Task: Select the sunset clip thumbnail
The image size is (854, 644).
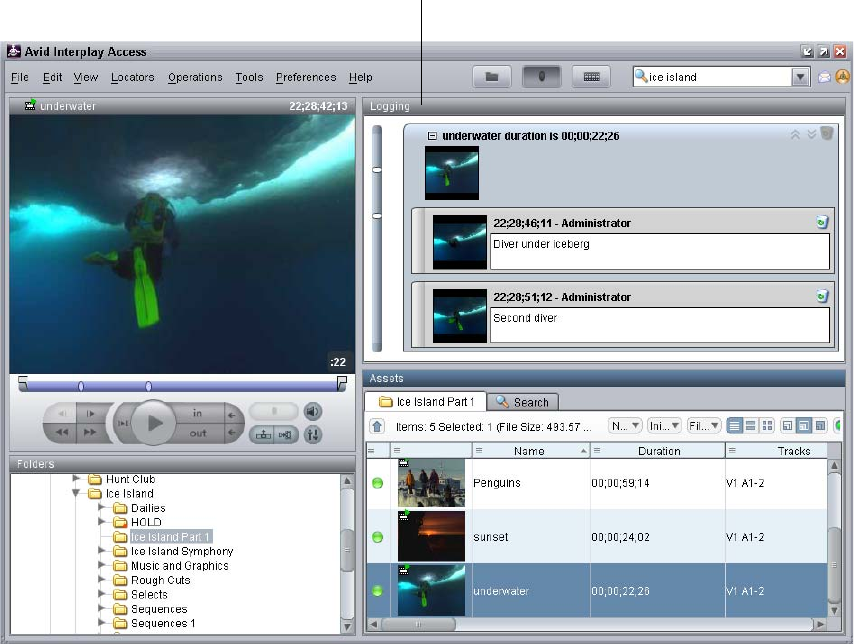Action: coord(431,537)
